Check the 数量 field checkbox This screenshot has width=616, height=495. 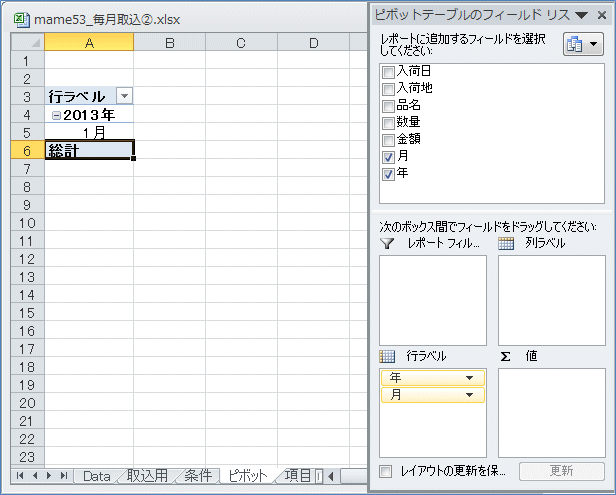coord(388,123)
